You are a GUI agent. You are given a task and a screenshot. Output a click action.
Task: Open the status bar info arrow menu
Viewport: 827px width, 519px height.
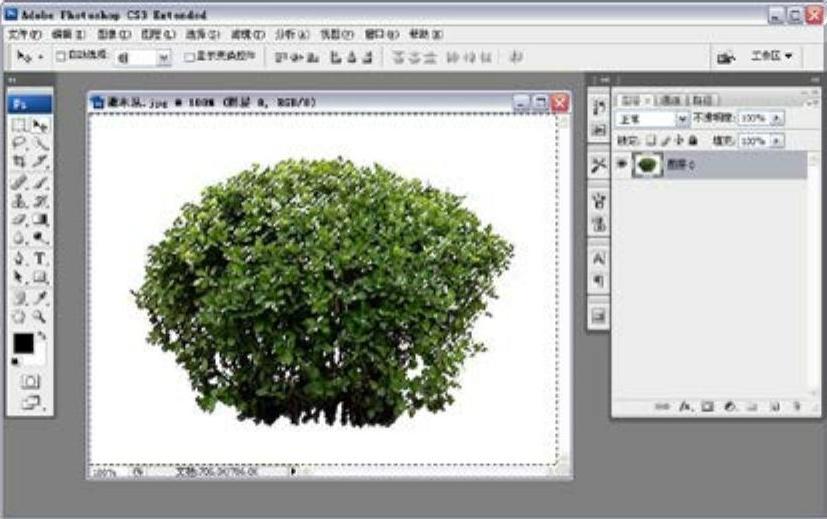(293, 471)
